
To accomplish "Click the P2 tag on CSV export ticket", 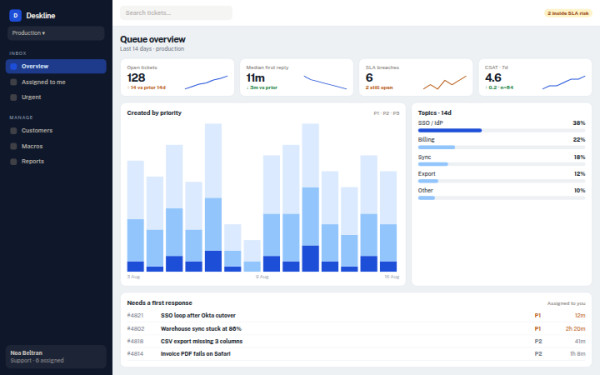I will (x=538, y=341).
